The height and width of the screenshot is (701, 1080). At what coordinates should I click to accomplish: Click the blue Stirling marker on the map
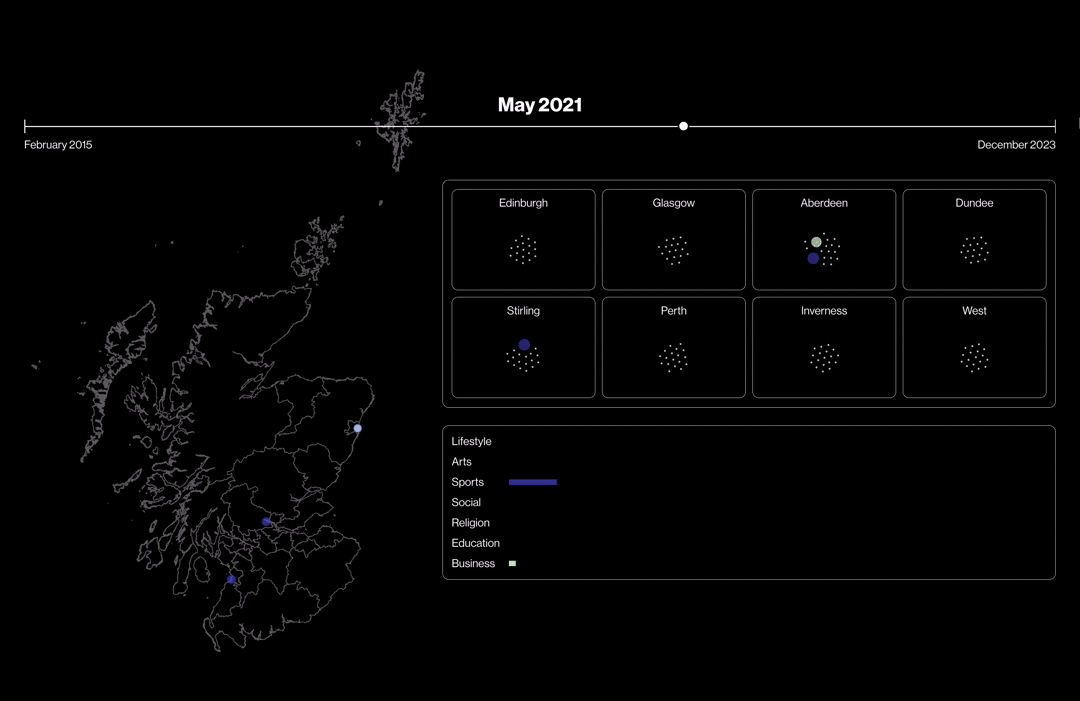266,521
